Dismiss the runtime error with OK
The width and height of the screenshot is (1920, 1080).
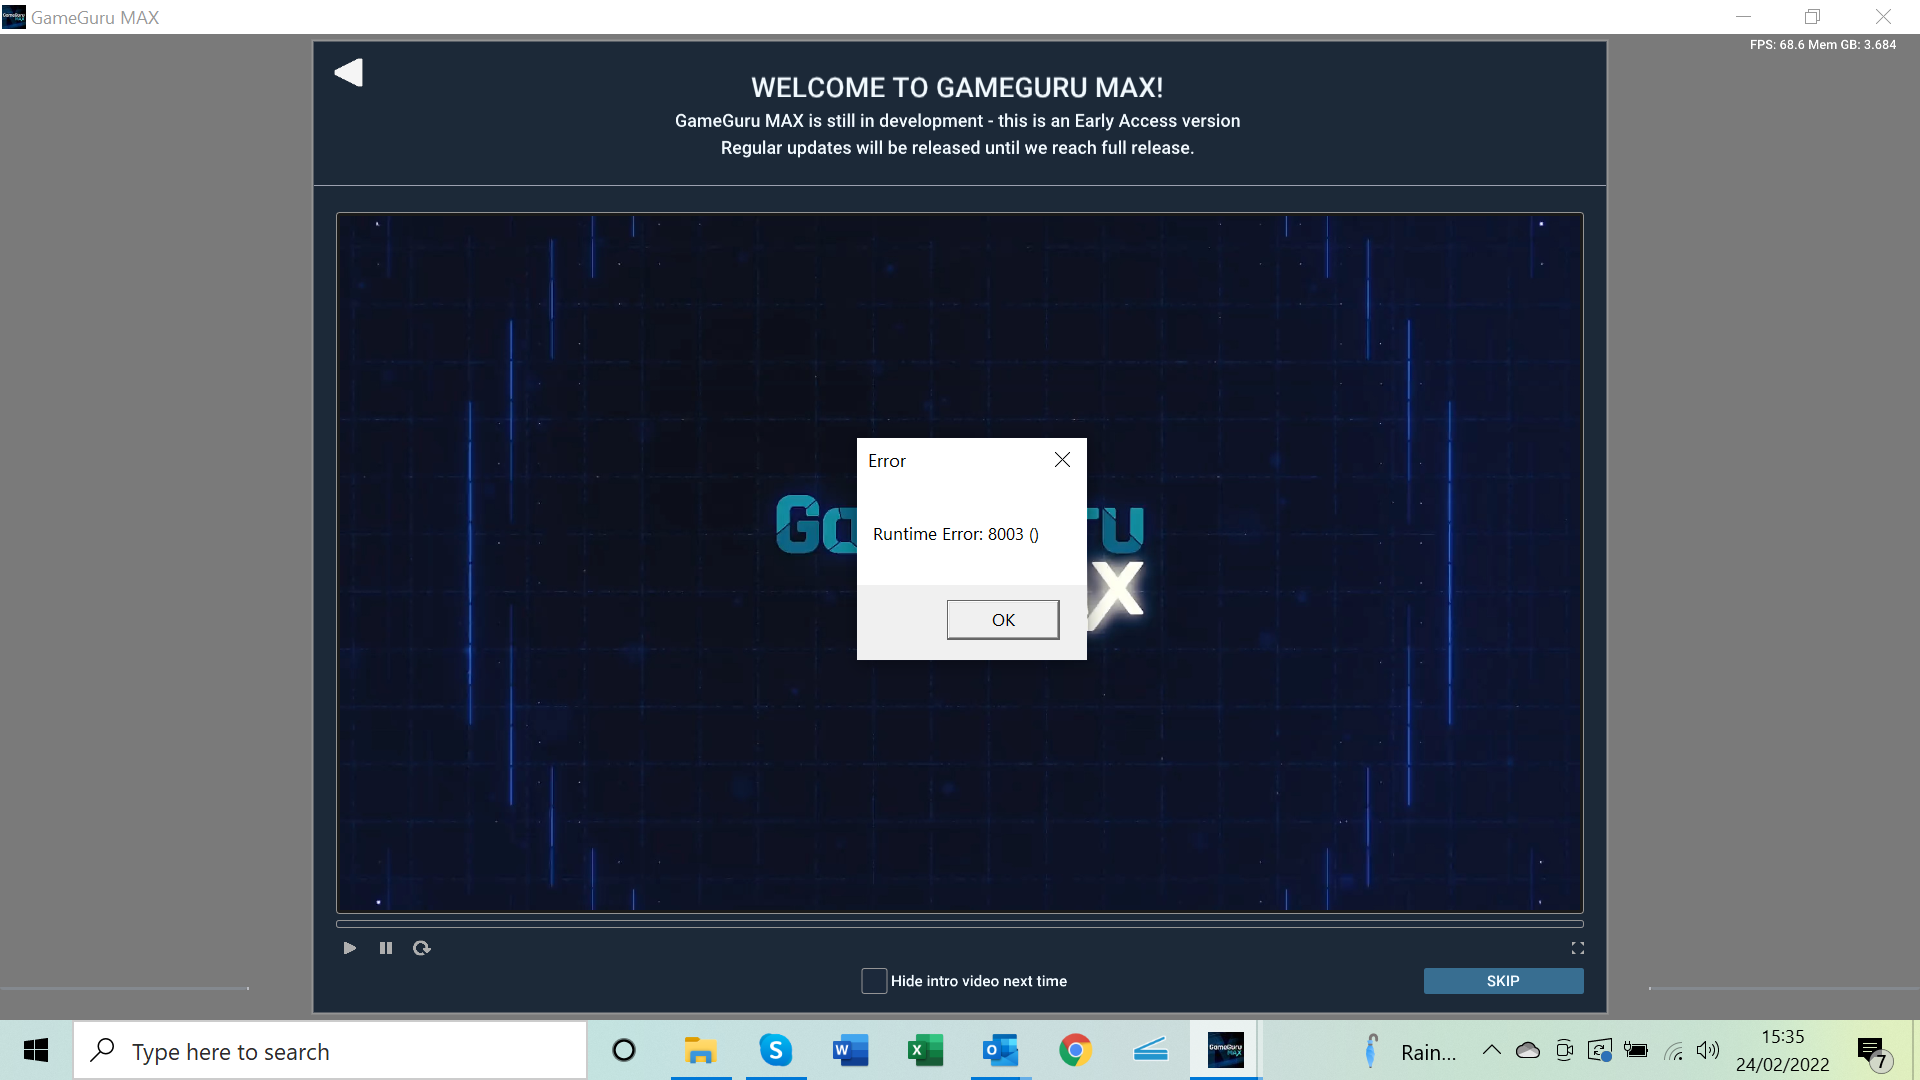(x=1002, y=619)
